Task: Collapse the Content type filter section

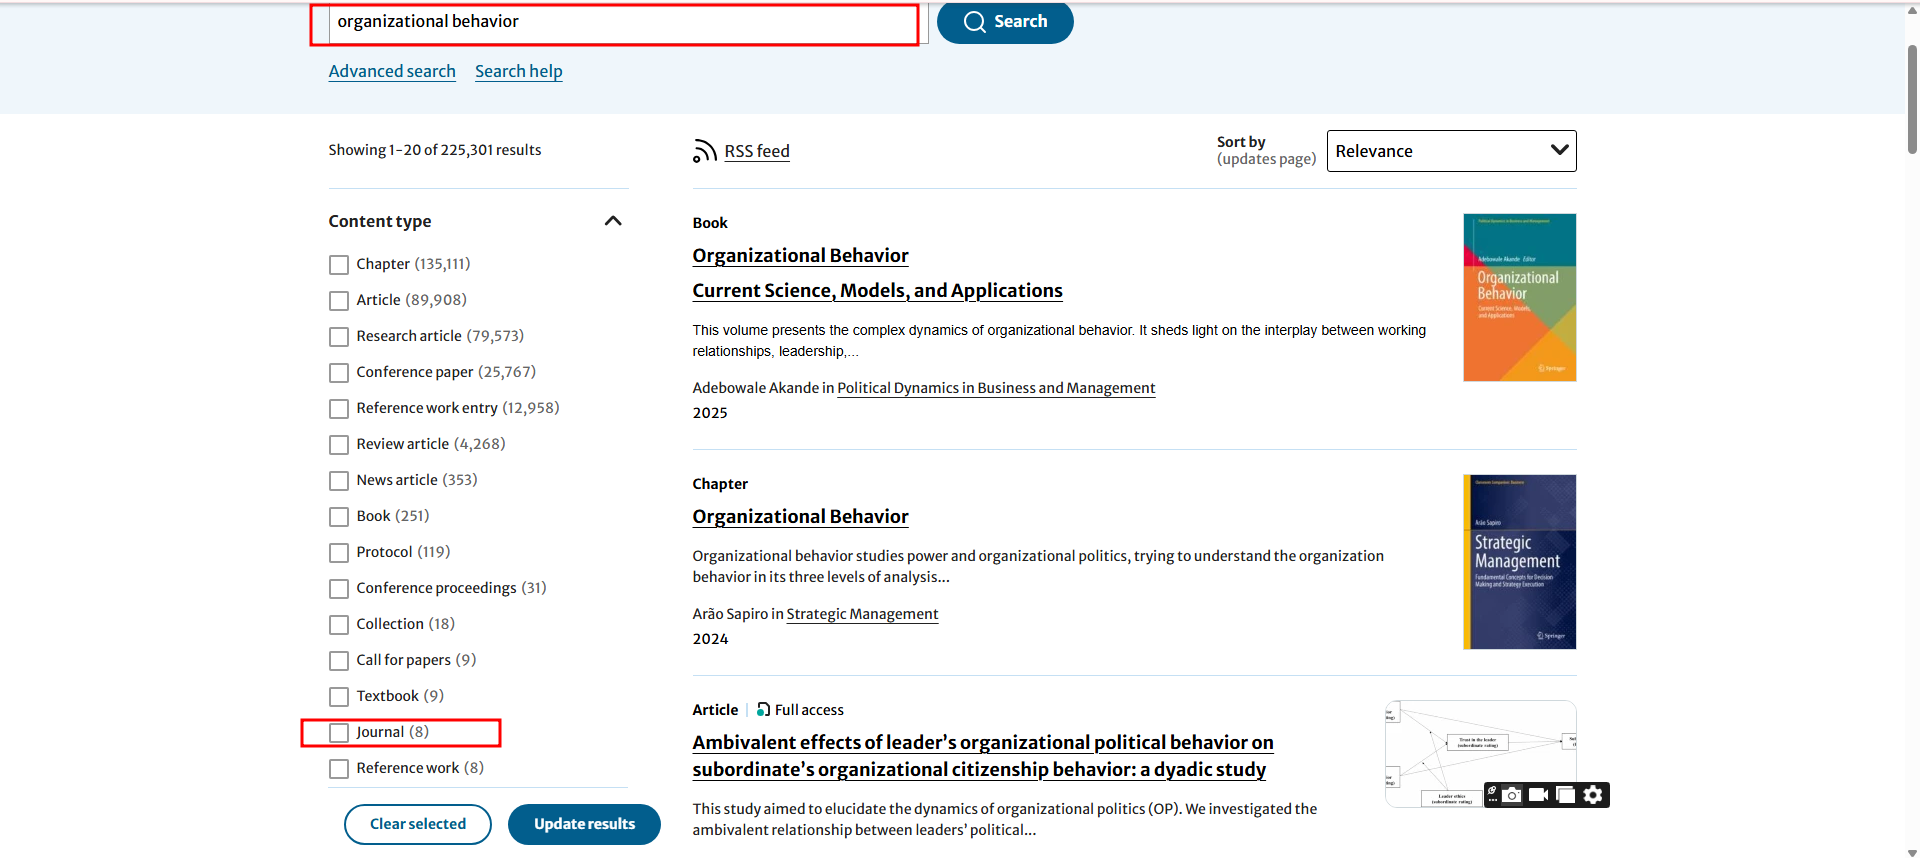Action: point(613,221)
